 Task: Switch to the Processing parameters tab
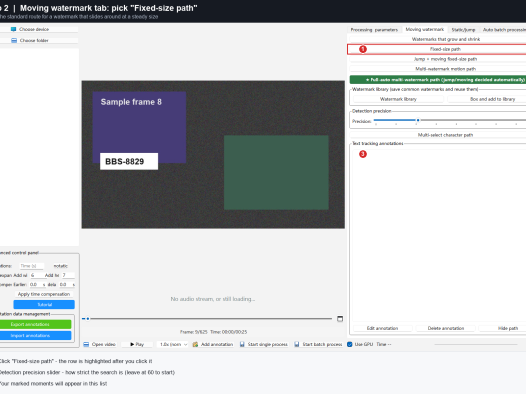point(374,30)
